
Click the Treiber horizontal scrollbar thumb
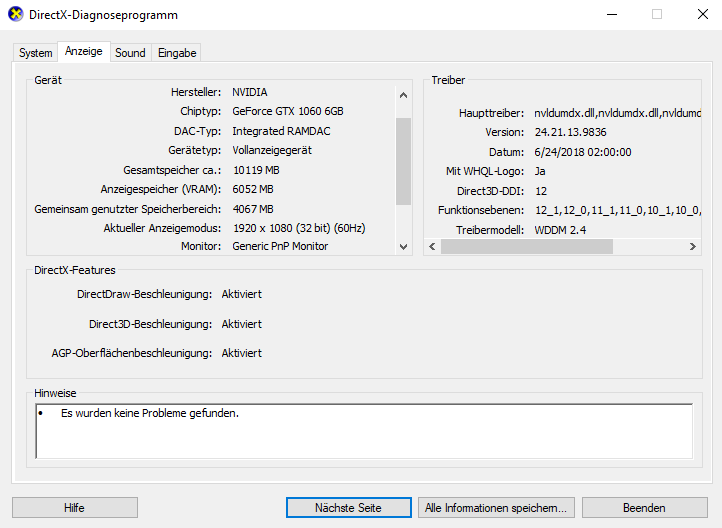tap(527, 247)
